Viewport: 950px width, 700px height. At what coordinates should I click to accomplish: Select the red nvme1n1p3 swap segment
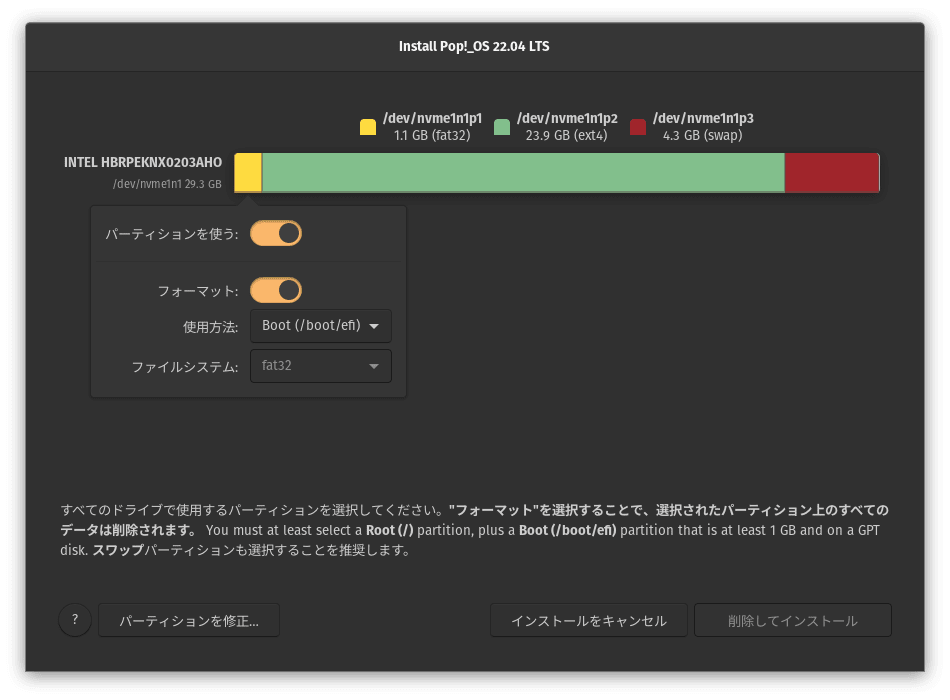point(832,173)
